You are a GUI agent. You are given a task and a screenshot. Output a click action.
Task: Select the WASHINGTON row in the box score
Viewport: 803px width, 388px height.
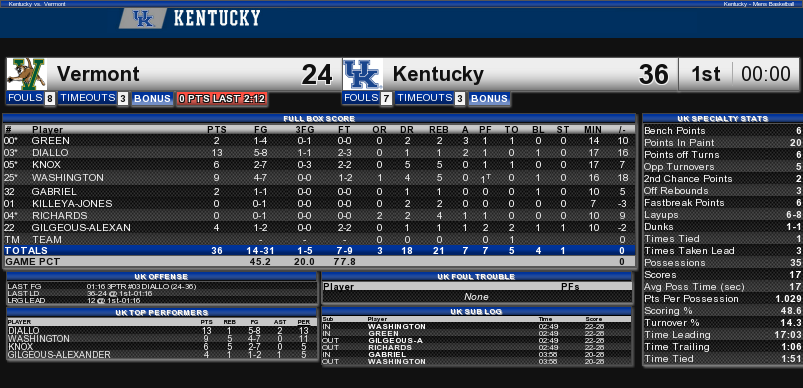tap(320, 178)
